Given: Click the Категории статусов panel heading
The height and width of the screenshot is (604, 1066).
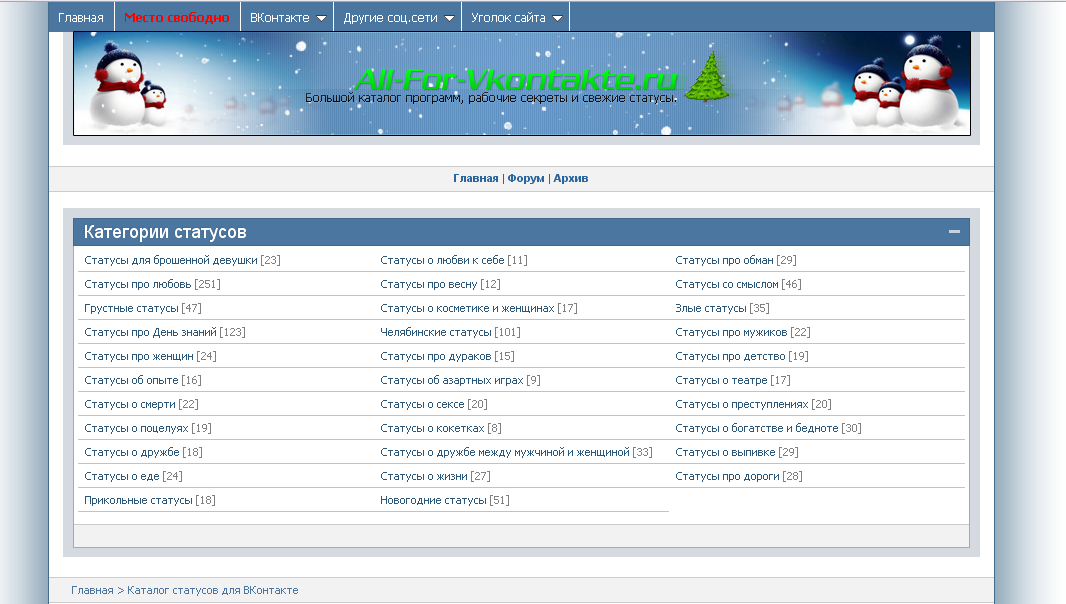Looking at the screenshot, I should pos(165,232).
